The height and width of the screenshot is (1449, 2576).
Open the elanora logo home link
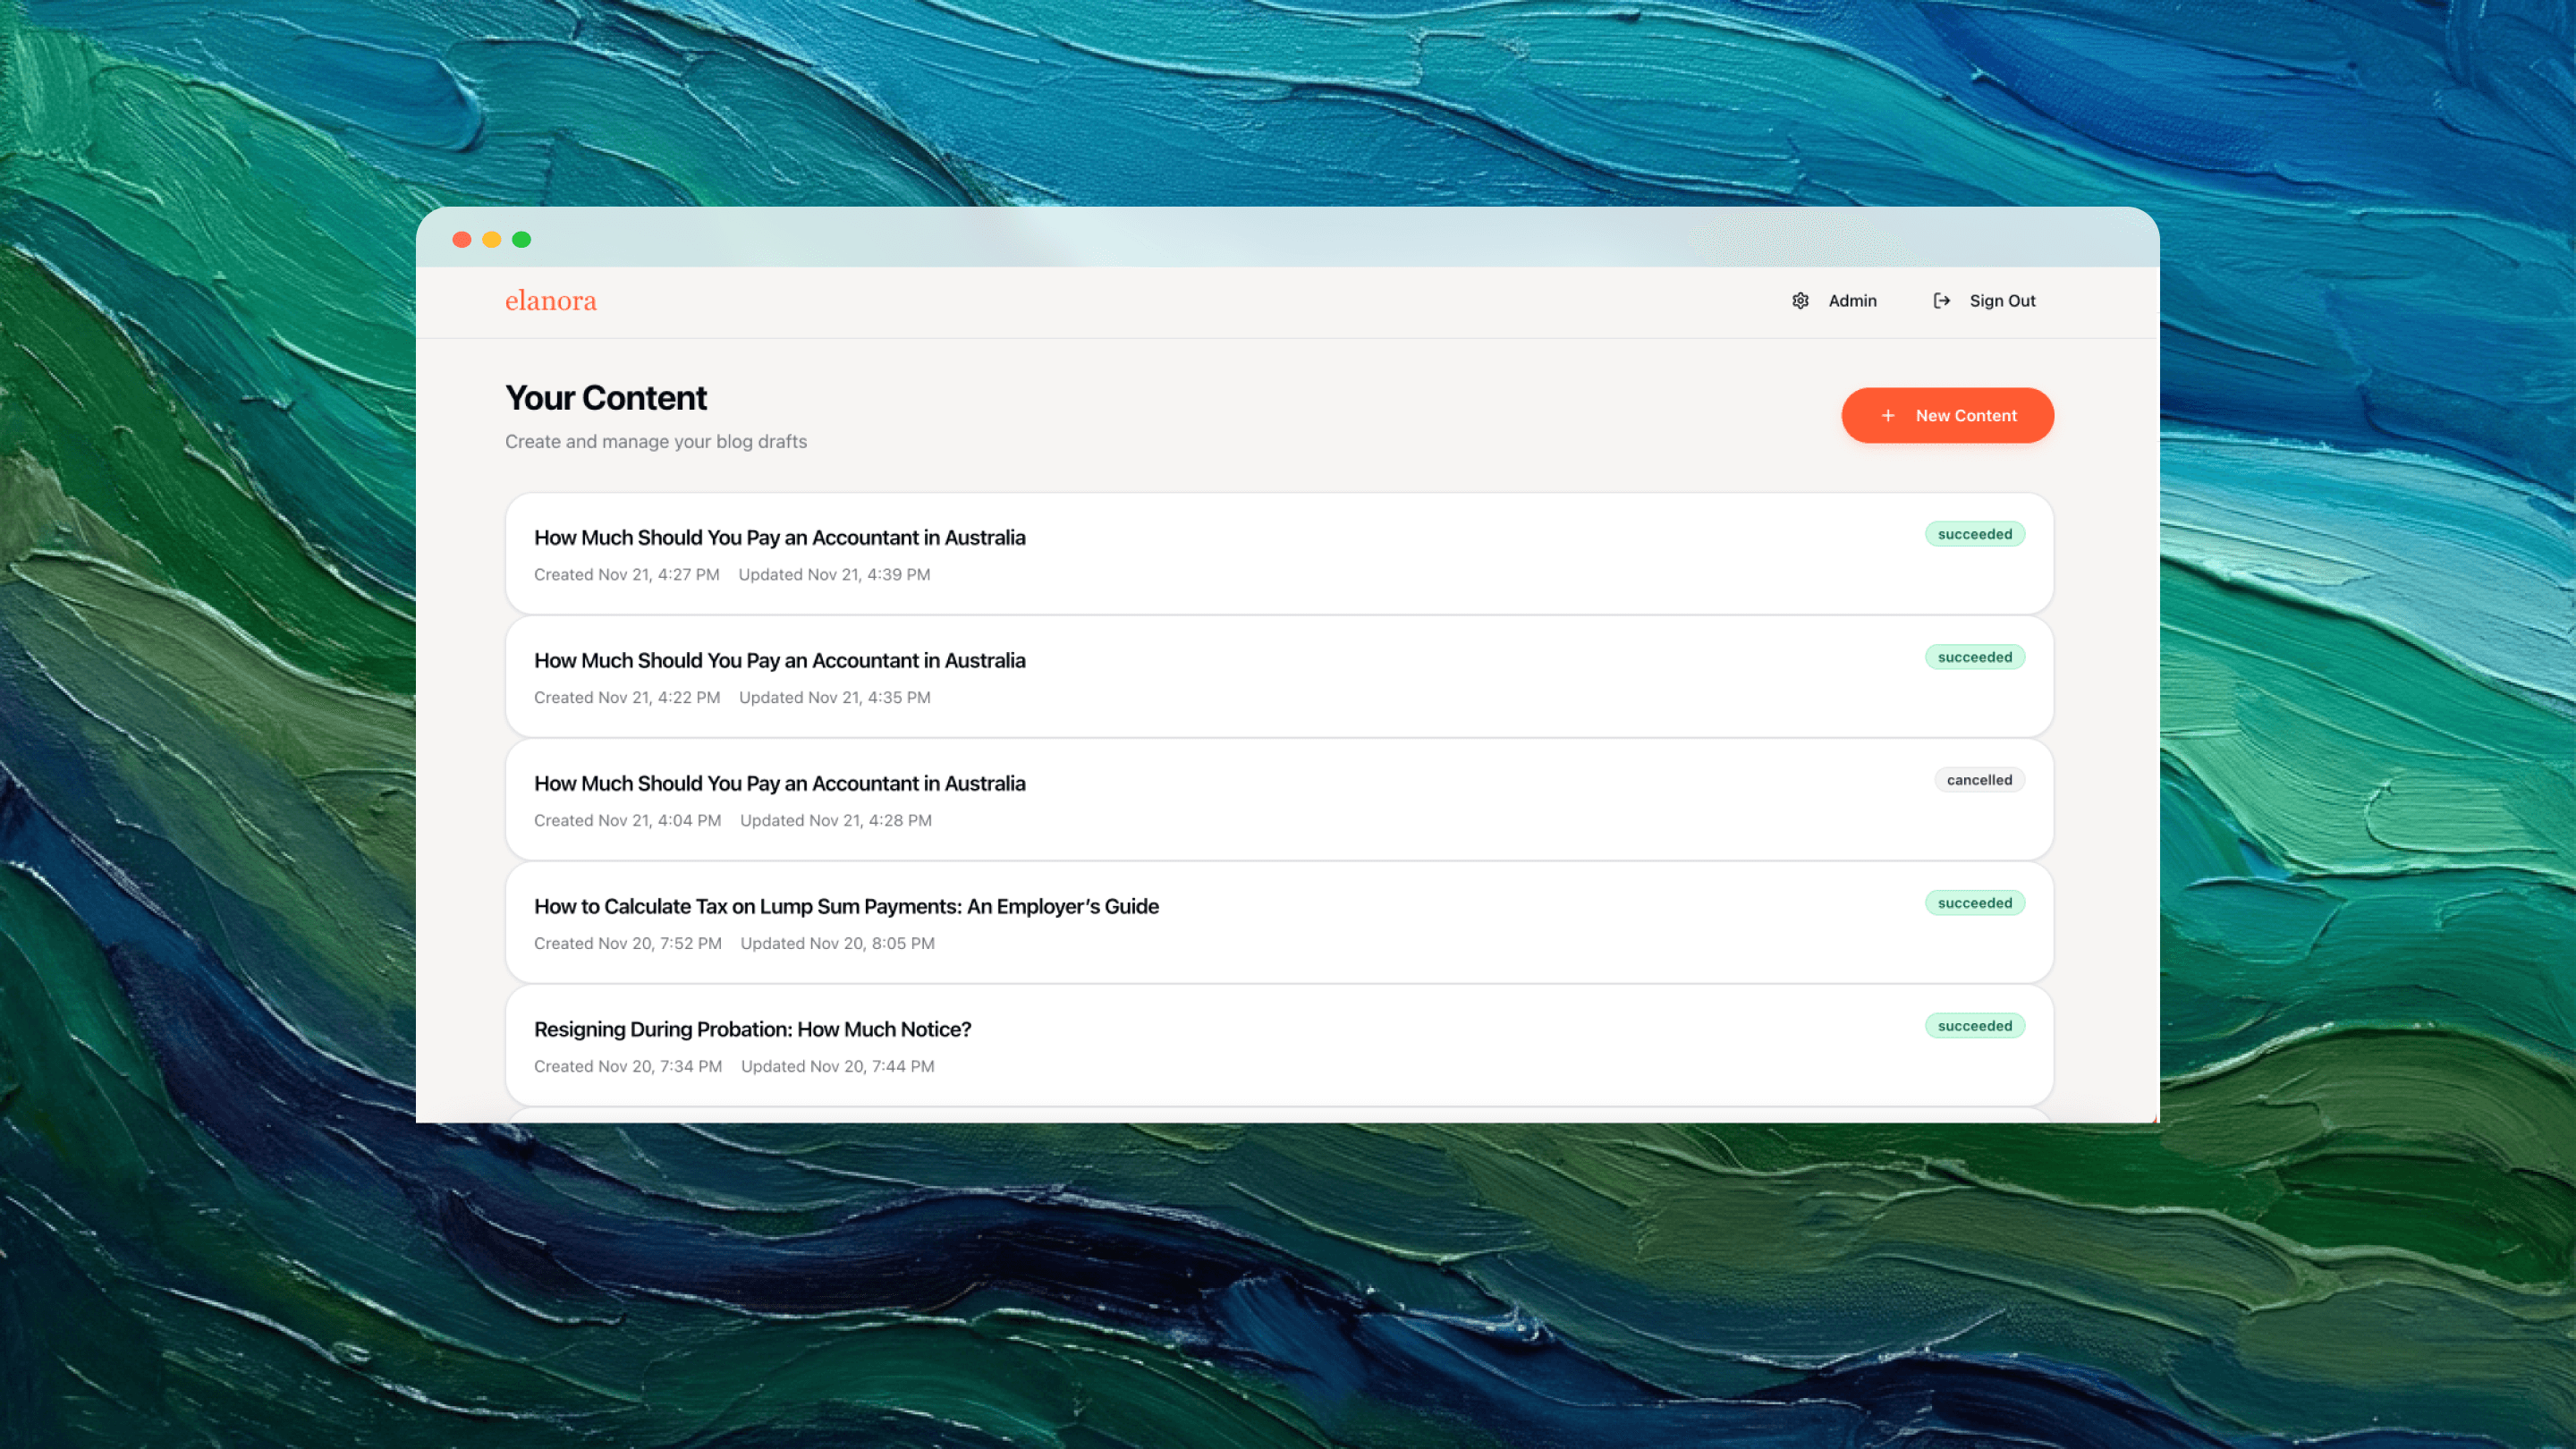(x=550, y=301)
